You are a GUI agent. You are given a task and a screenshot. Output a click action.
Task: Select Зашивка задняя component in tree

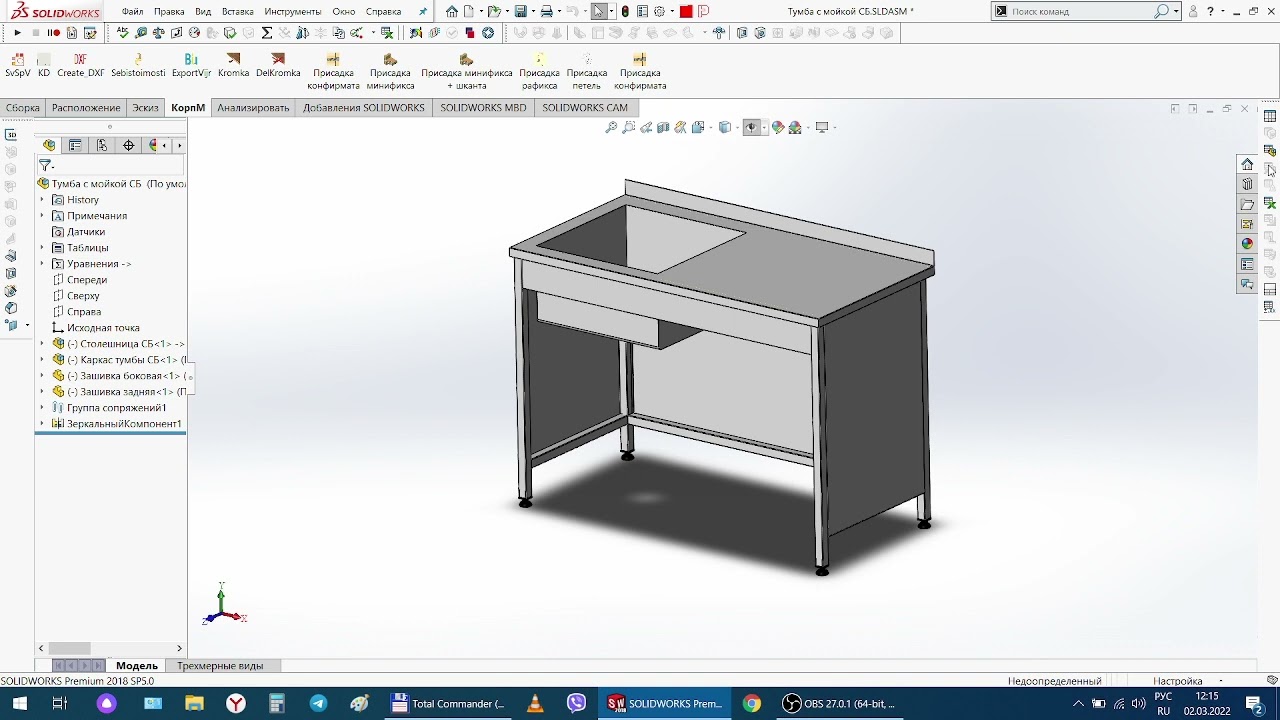[x=118, y=392]
